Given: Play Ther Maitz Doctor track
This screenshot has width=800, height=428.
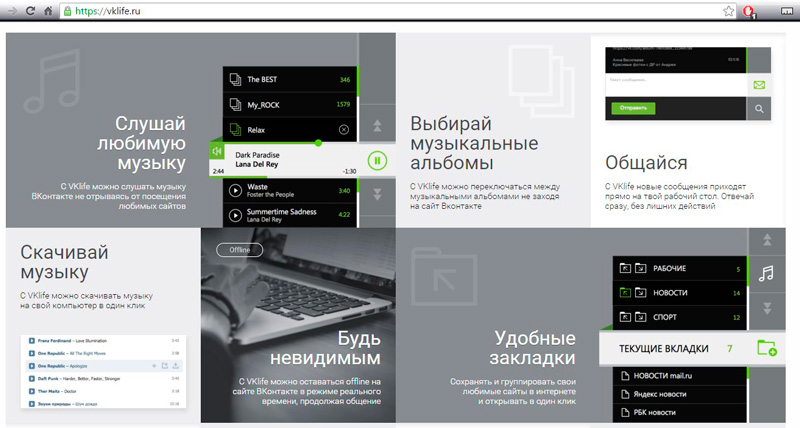Looking at the screenshot, I should (32, 392).
